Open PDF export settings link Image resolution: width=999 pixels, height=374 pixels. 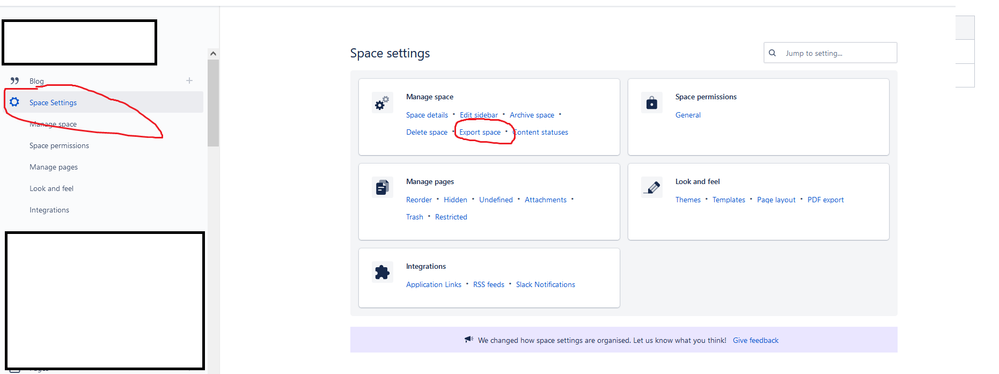826,200
